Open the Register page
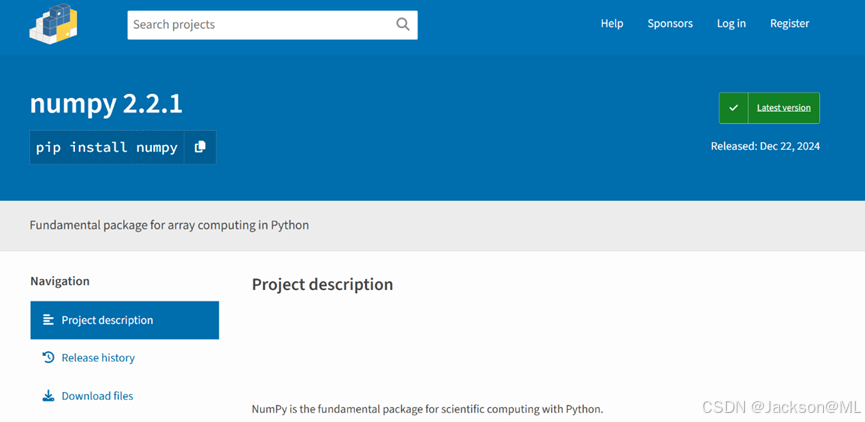Screen dimensions: 865x422 pos(789,24)
